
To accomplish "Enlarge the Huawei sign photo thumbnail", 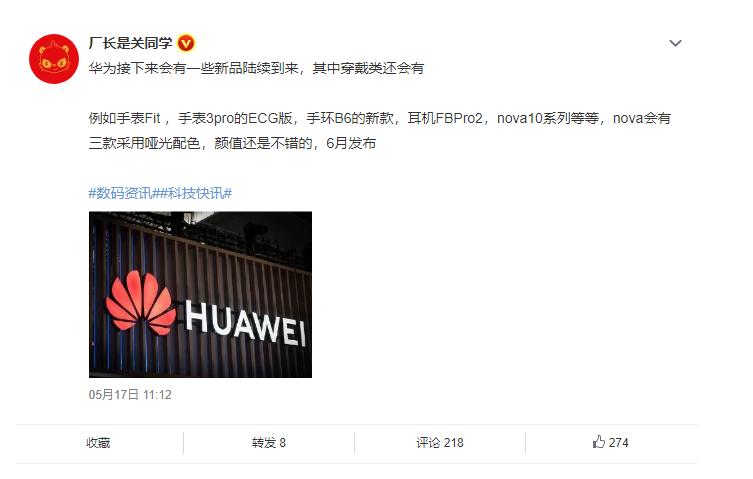I will tap(200, 295).
